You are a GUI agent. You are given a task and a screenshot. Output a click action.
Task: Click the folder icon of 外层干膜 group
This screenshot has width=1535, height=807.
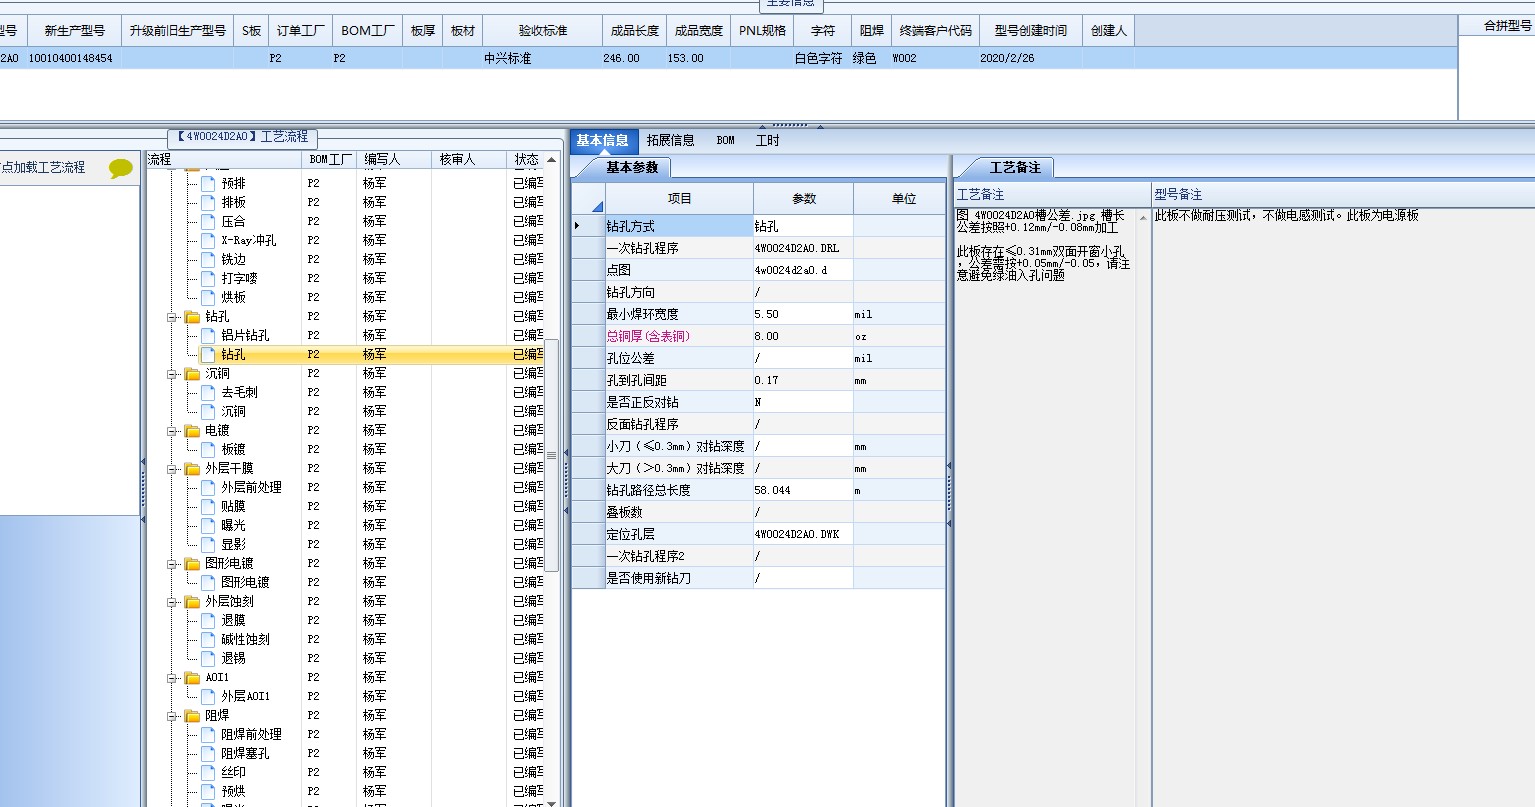[192, 469]
